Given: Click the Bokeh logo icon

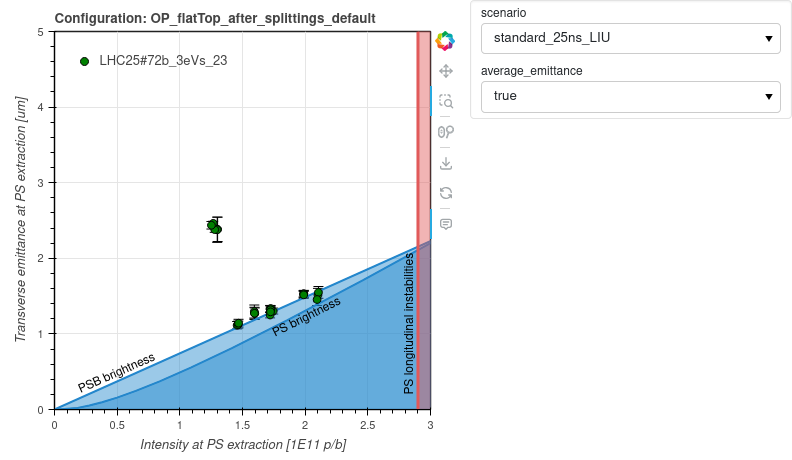Looking at the screenshot, I should (446, 41).
